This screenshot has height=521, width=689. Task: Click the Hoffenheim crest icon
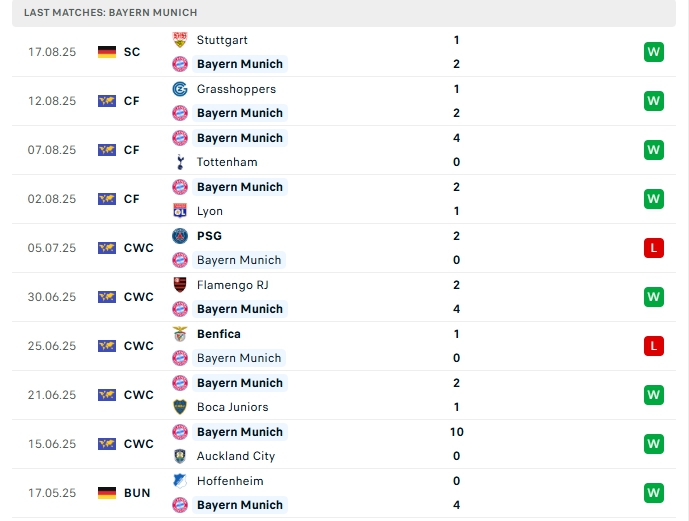tap(180, 481)
